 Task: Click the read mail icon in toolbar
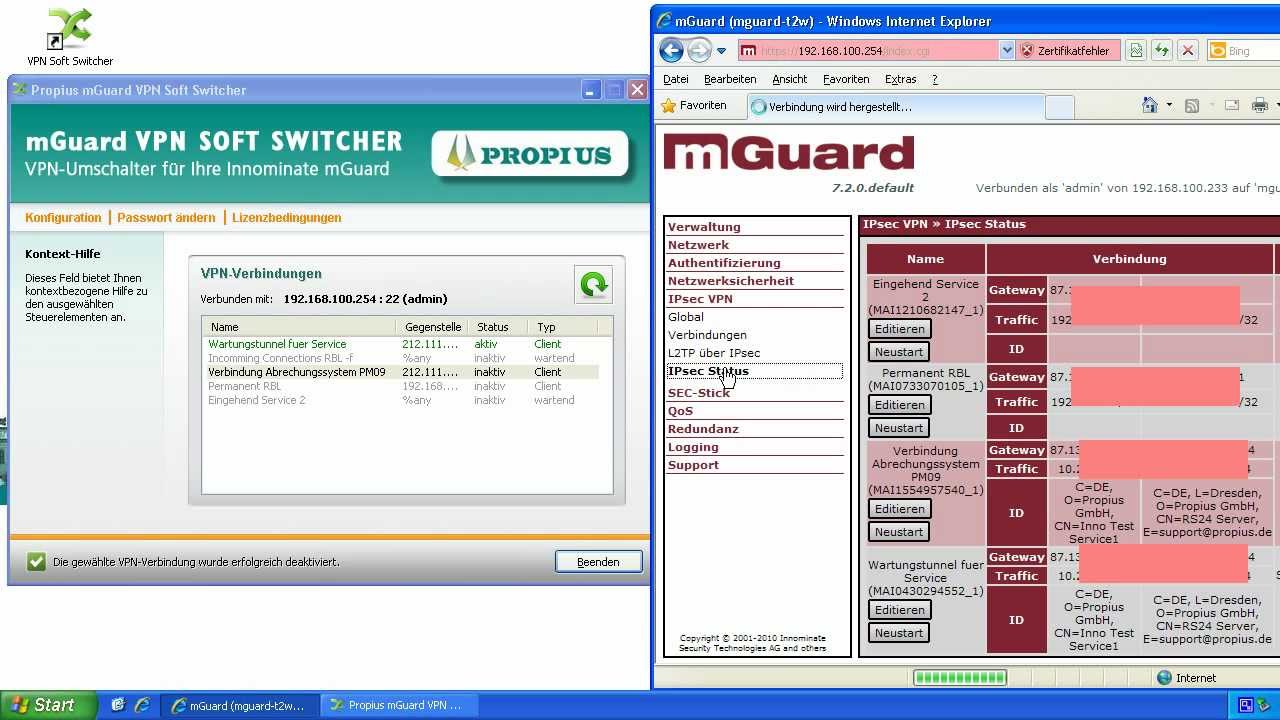click(1232, 106)
